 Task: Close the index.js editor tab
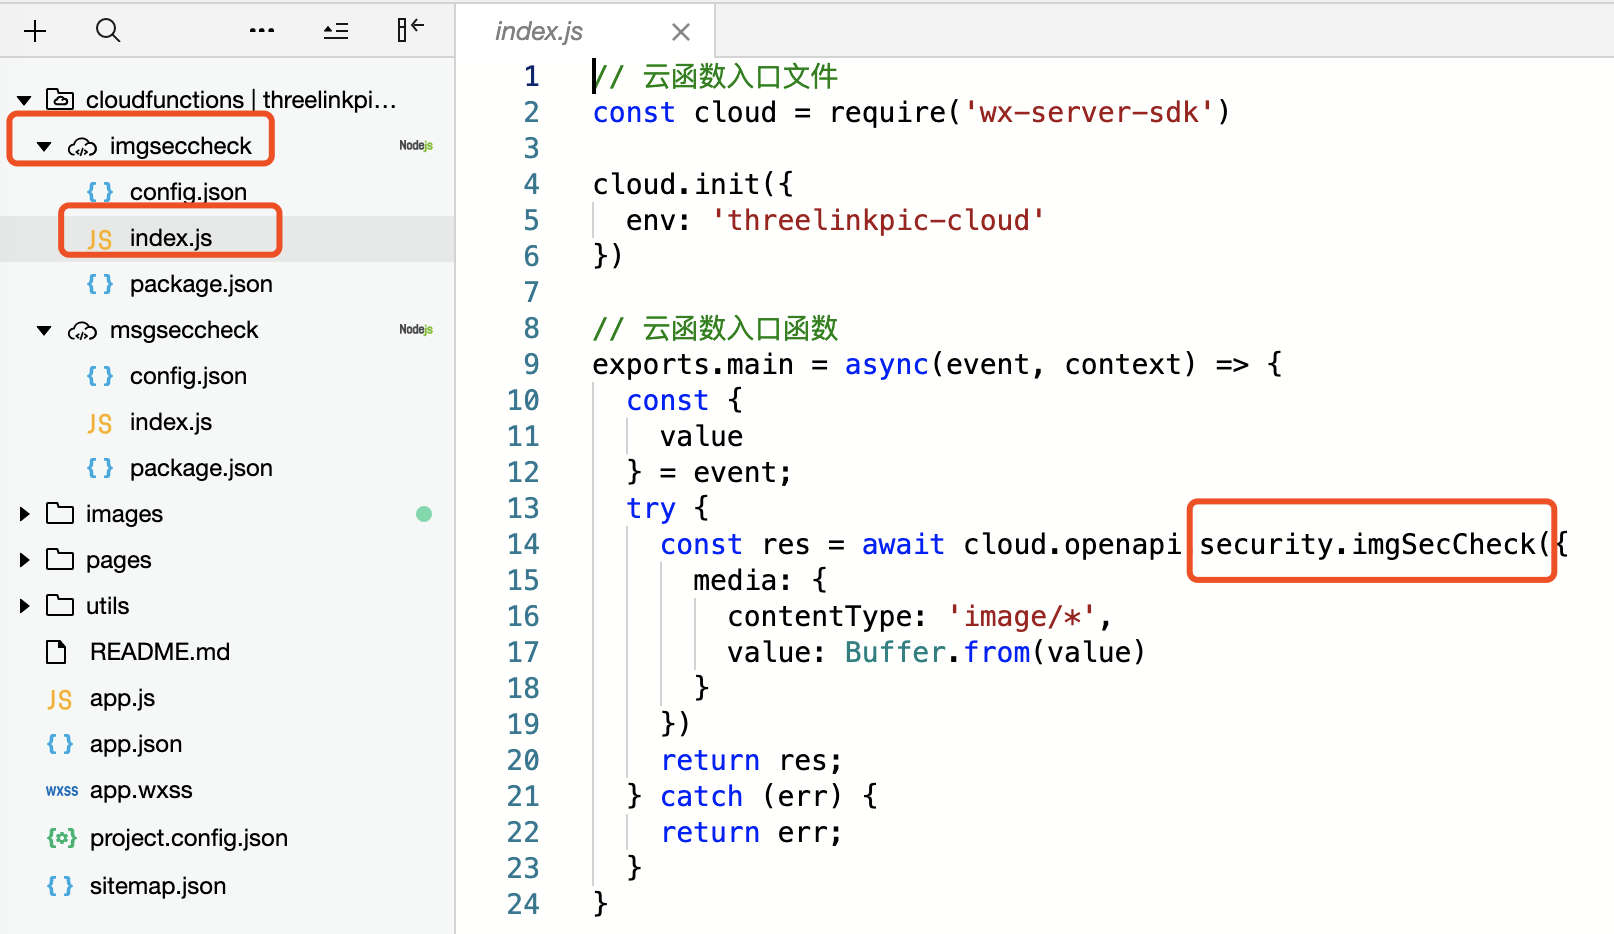click(x=681, y=32)
